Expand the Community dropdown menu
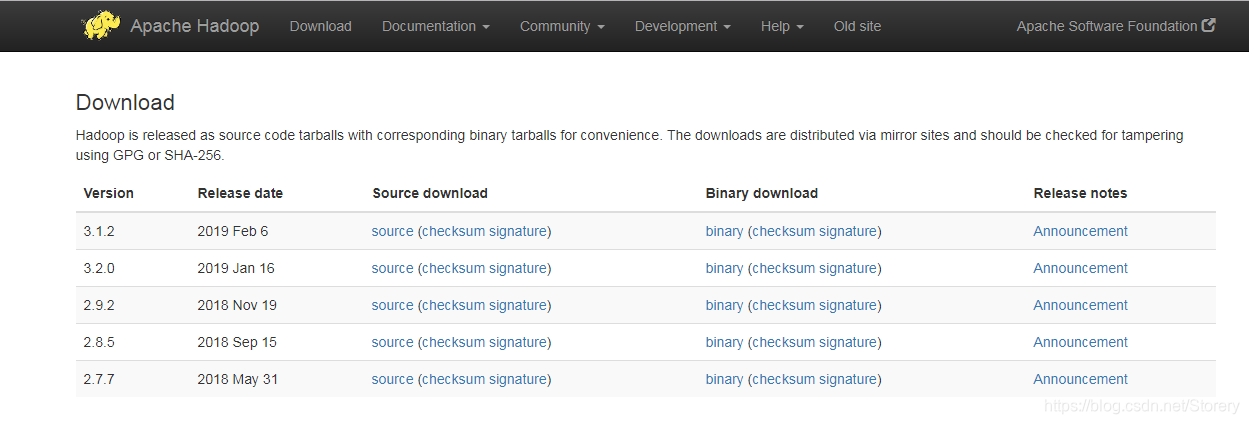The height and width of the screenshot is (424, 1249). (562, 26)
